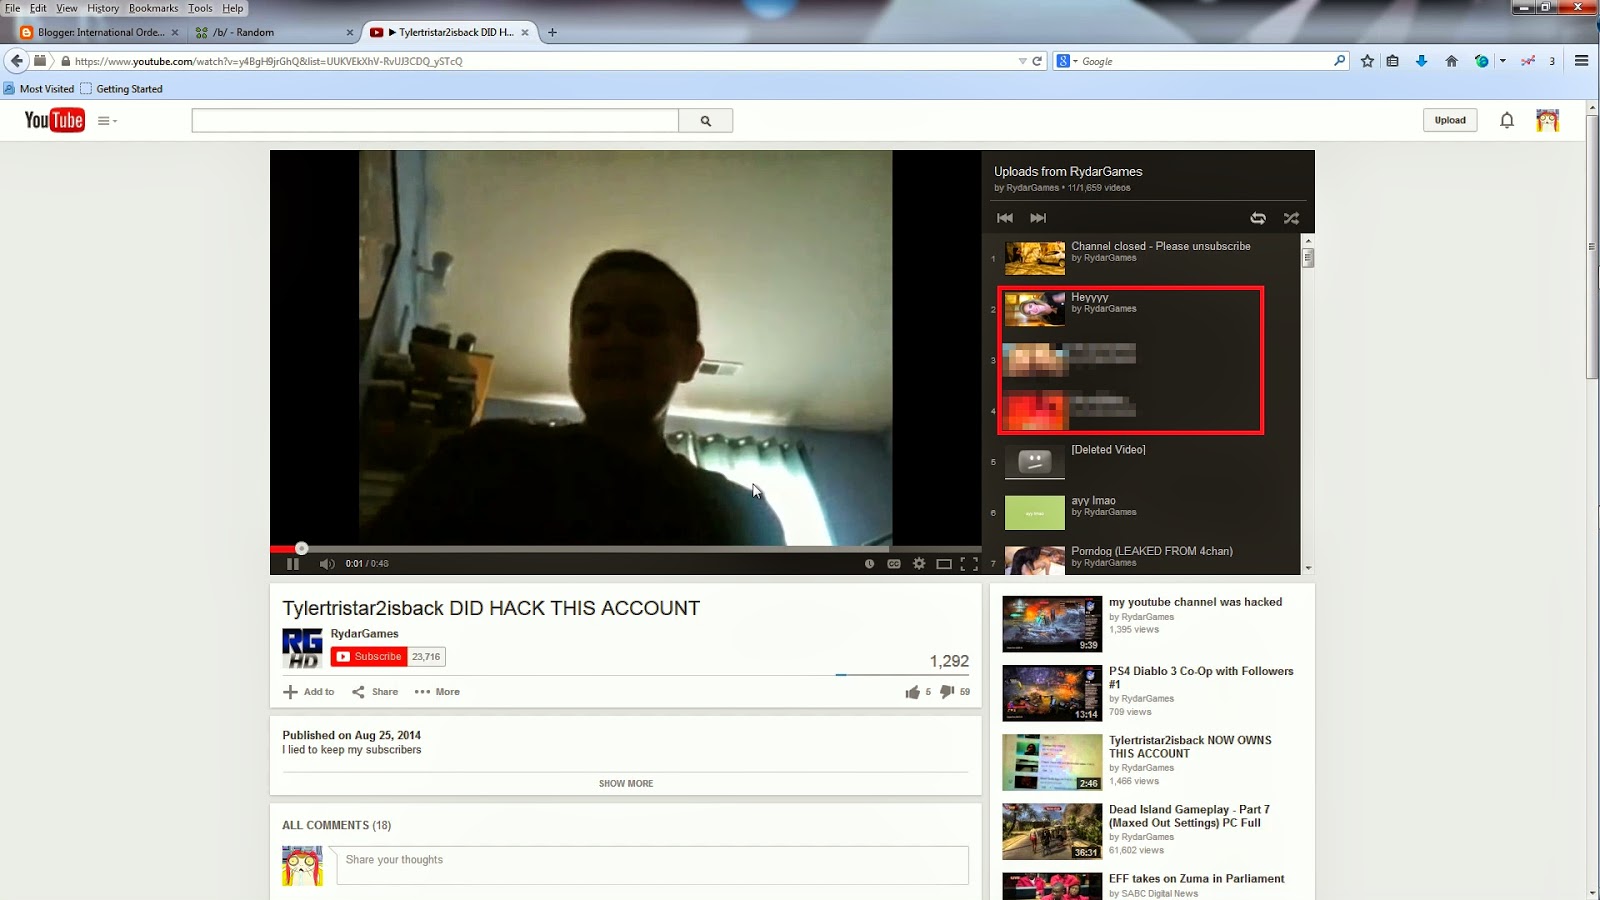Screen dimensions: 1600x900
Task: Click the YouTube search magnifier button
Action: click(706, 121)
